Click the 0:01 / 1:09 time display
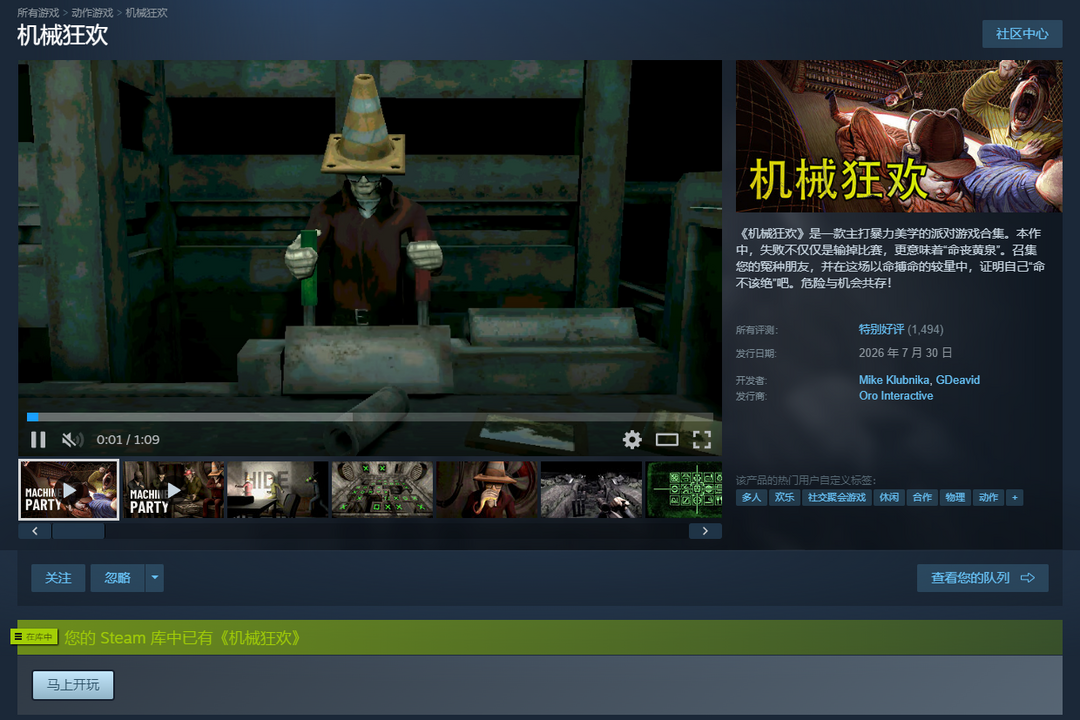This screenshot has width=1080, height=720. pyautogui.click(x=128, y=440)
